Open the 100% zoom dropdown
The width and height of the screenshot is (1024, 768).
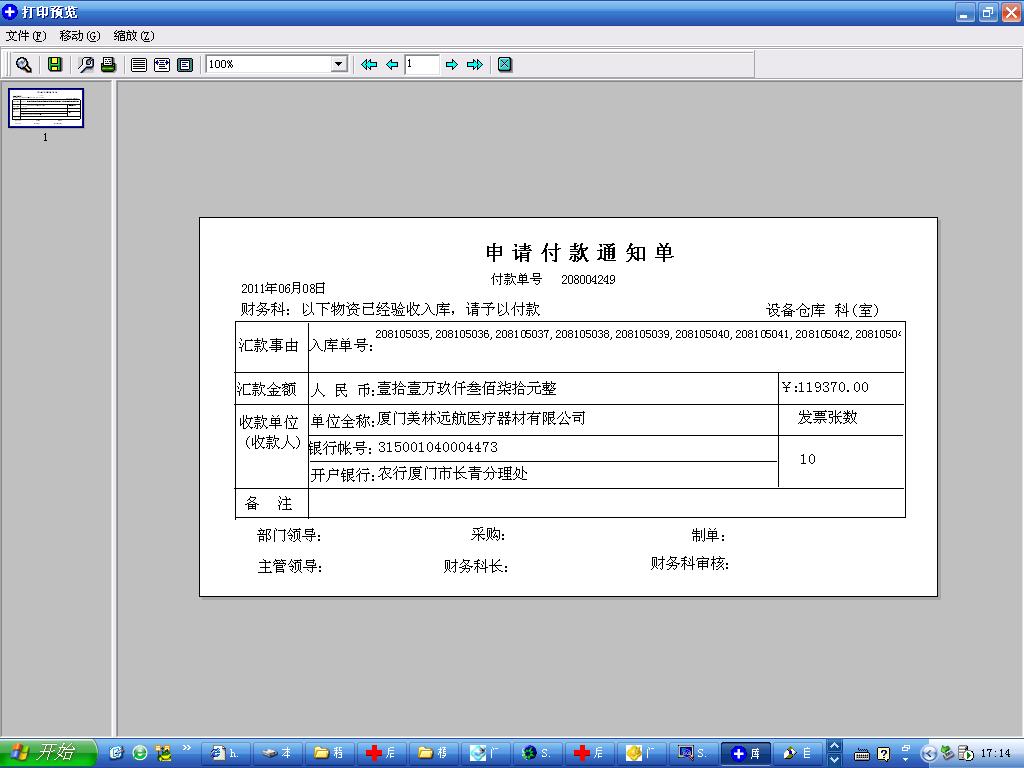click(x=338, y=64)
